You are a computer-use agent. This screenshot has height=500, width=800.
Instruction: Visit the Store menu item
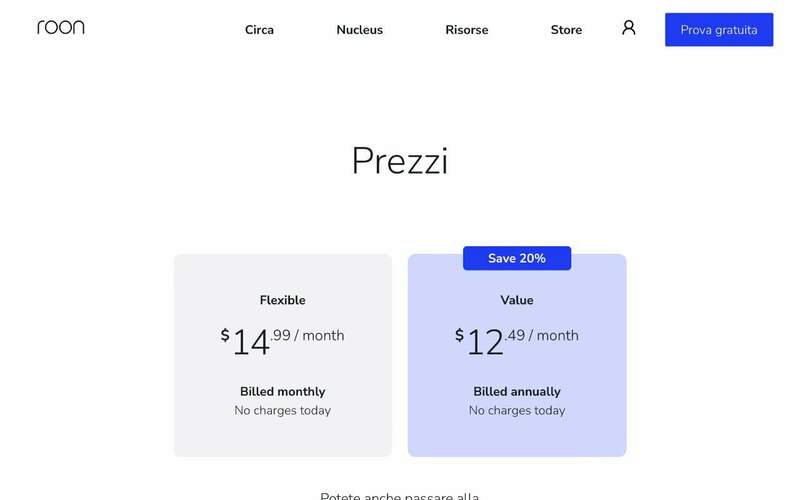tap(566, 30)
